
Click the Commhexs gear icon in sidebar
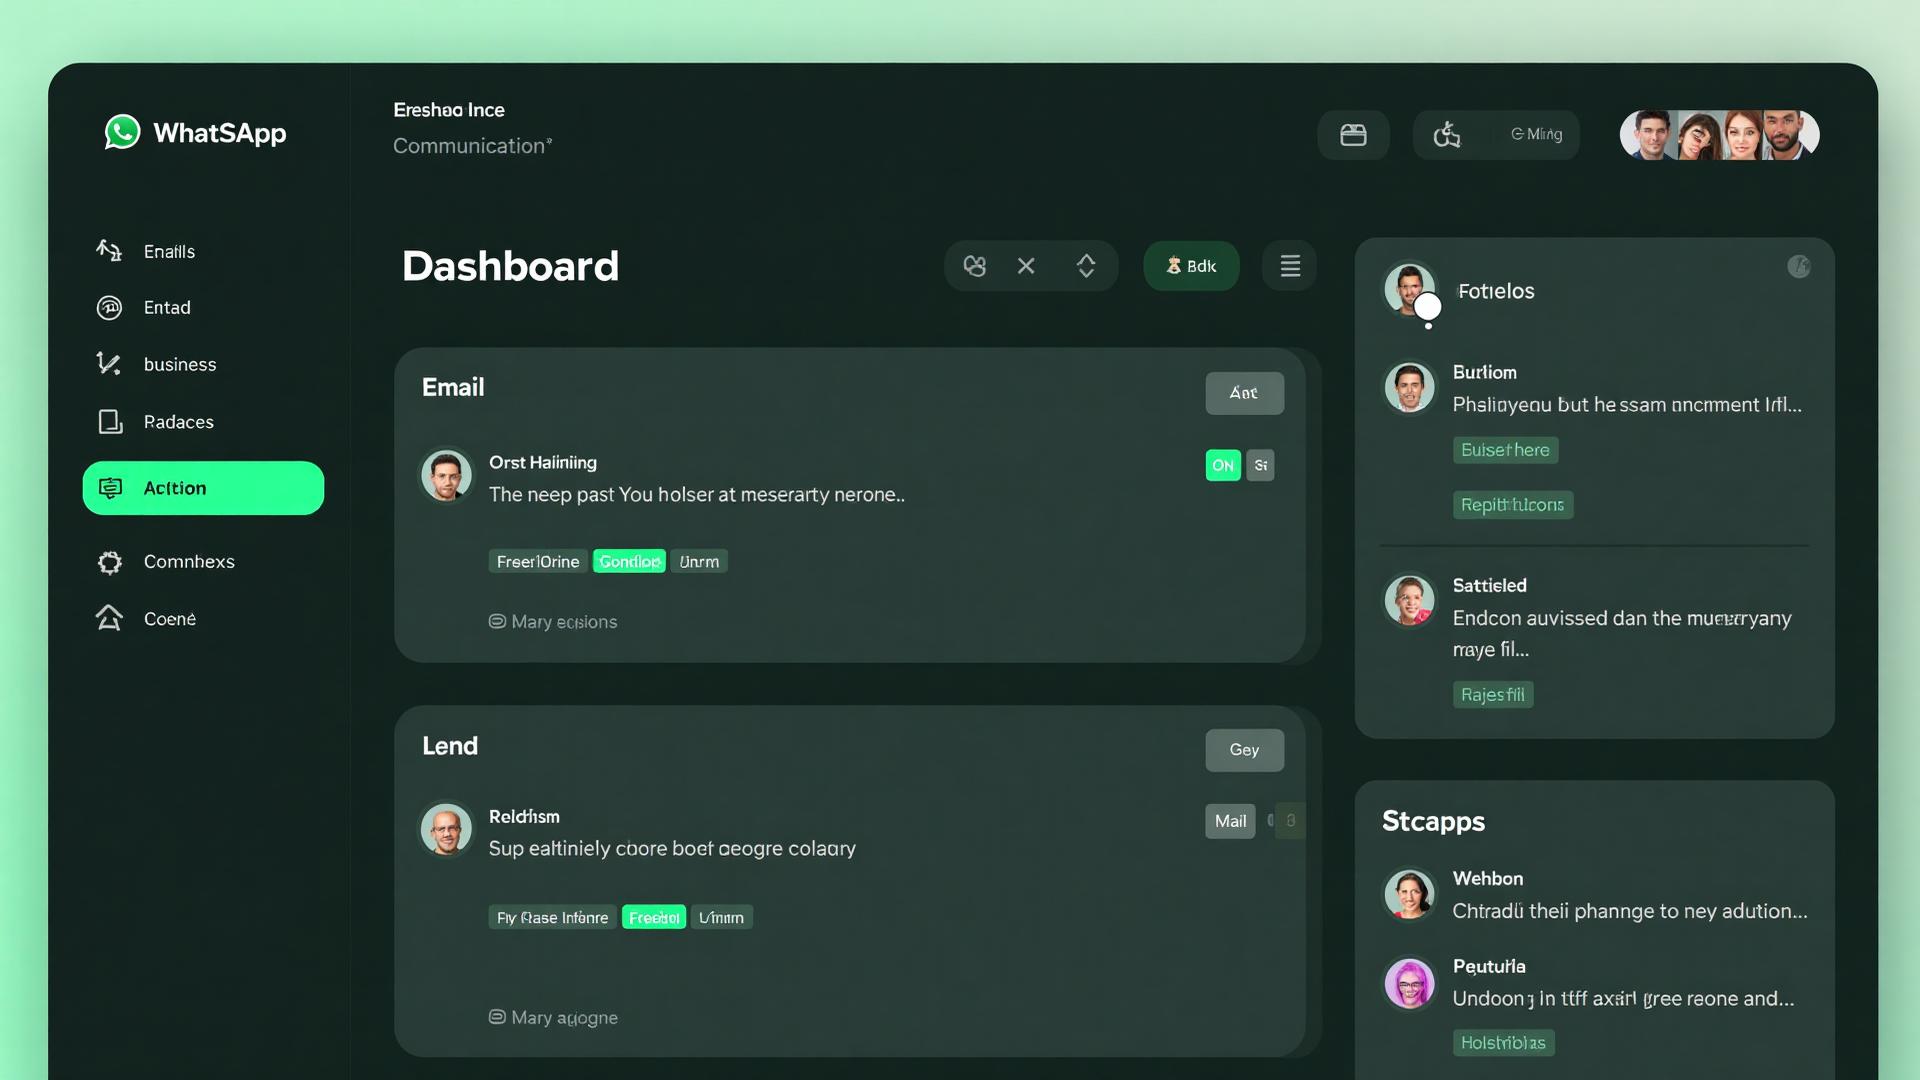pyautogui.click(x=110, y=562)
